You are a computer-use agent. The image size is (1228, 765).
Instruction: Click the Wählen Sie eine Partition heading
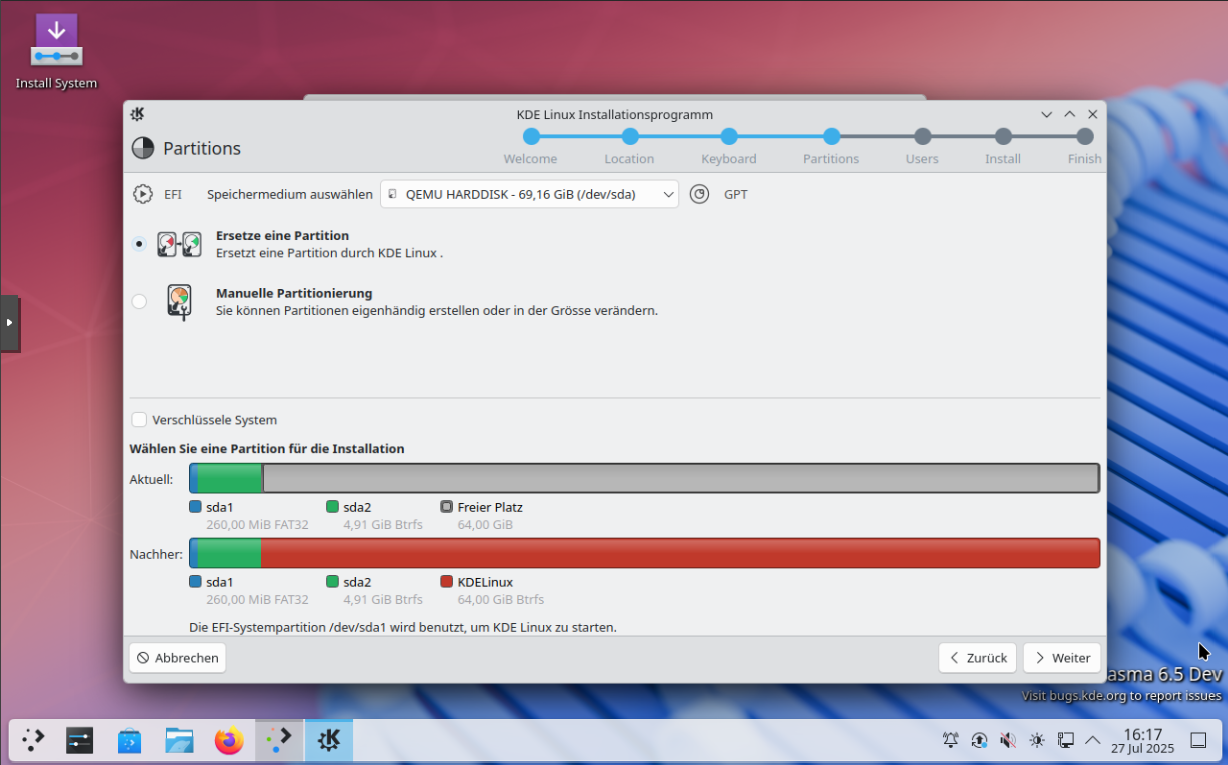pos(267,449)
